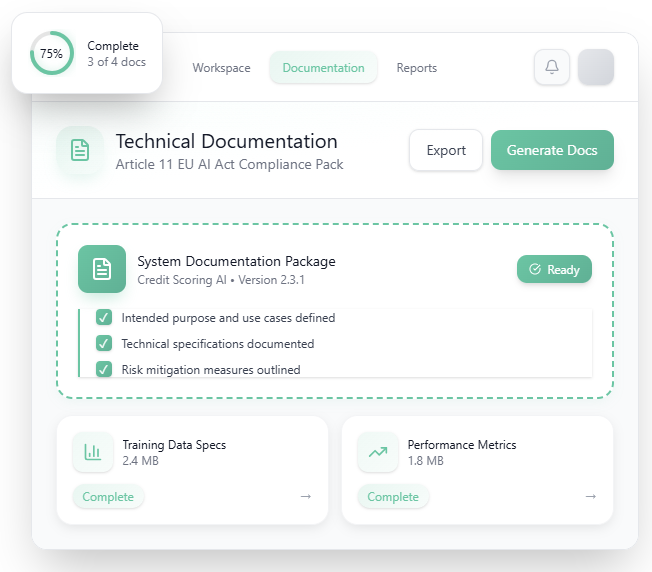Toggle risk mitigation measures checkbox
The width and height of the screenshot is (652, 572).
click(x=104, y=369)
